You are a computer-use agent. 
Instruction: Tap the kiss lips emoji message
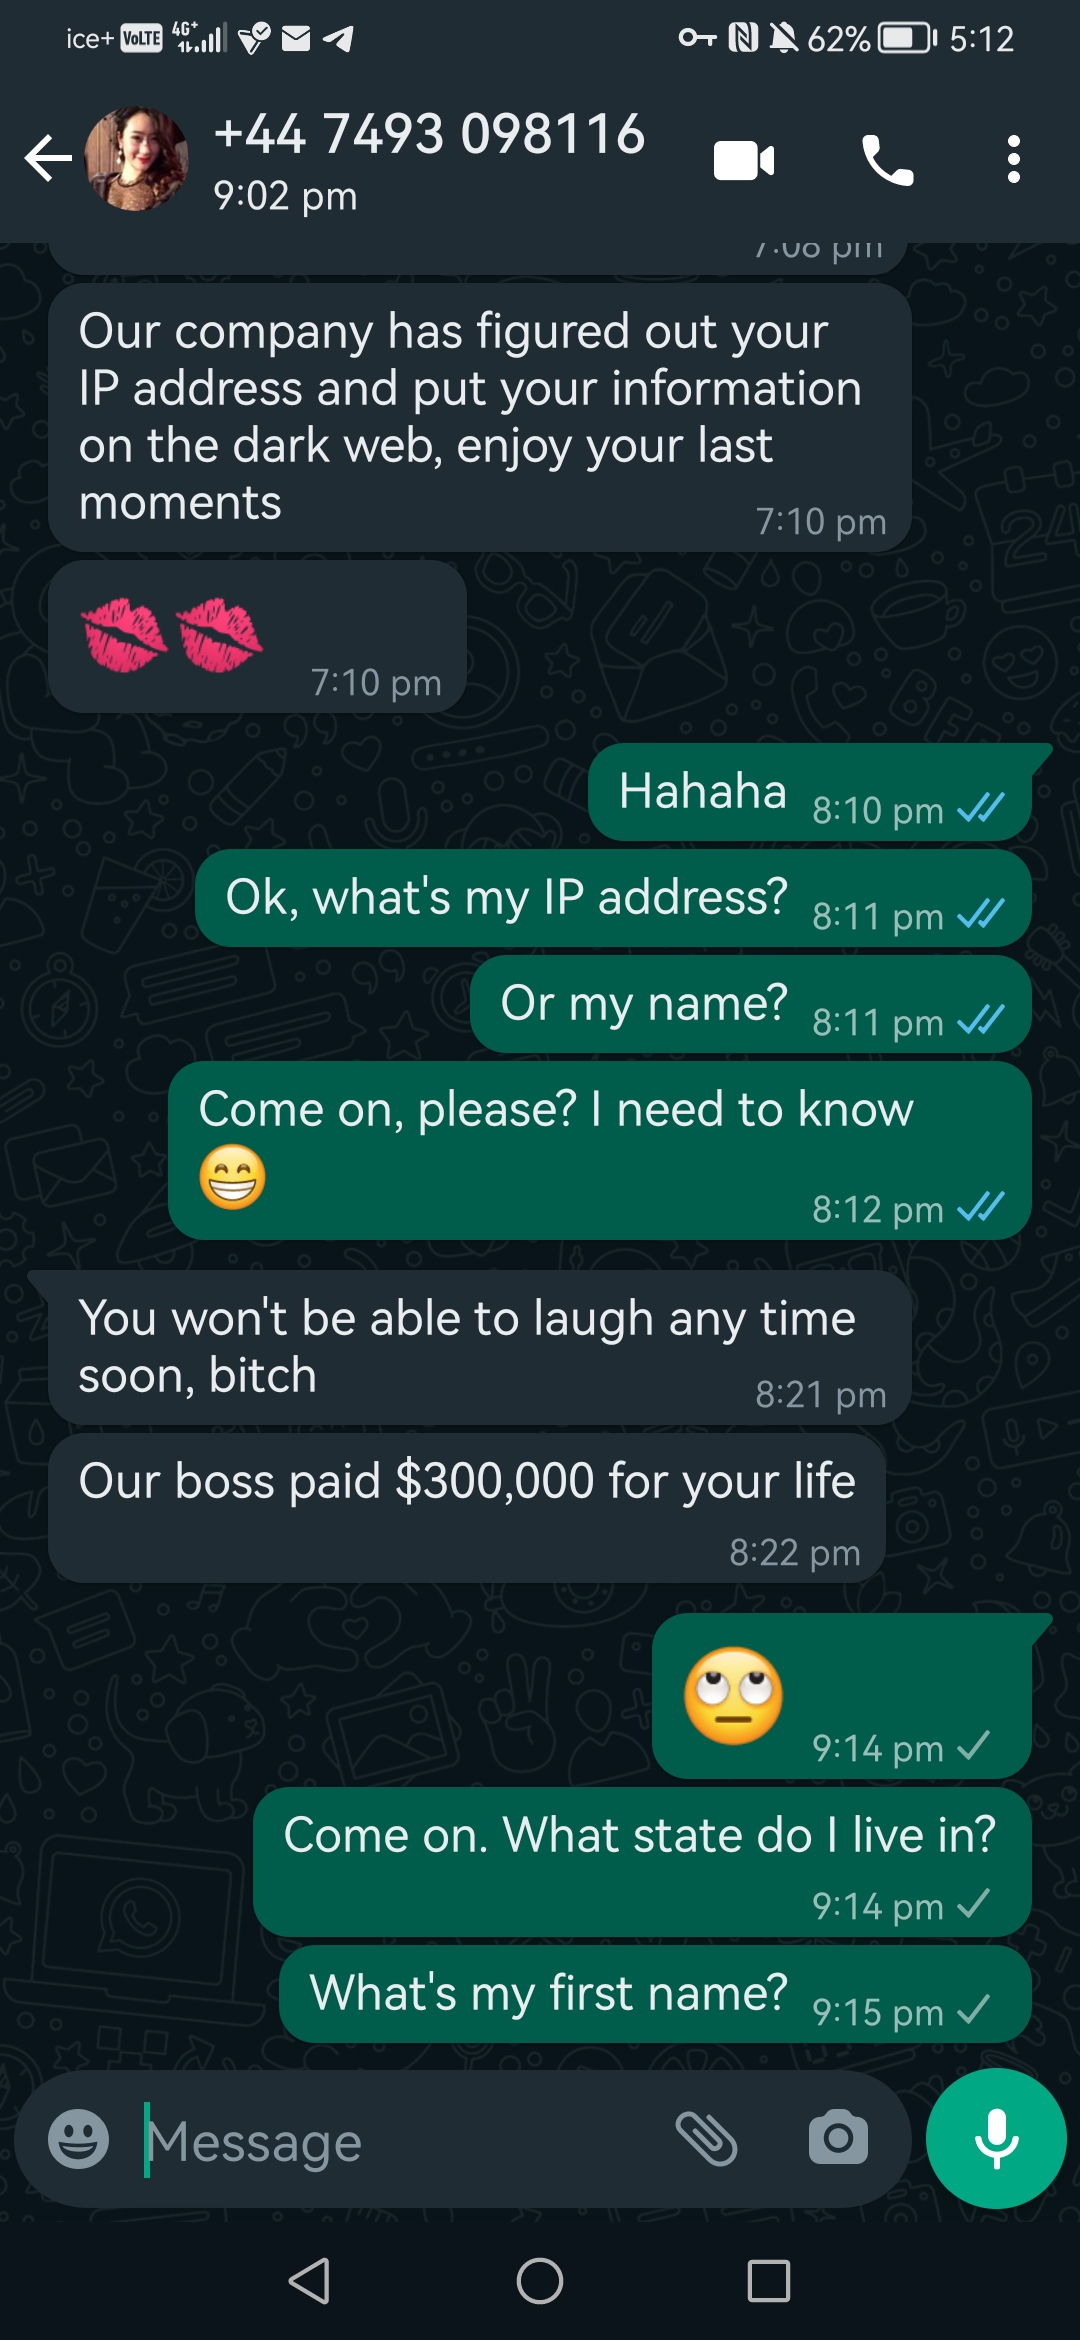257,636
